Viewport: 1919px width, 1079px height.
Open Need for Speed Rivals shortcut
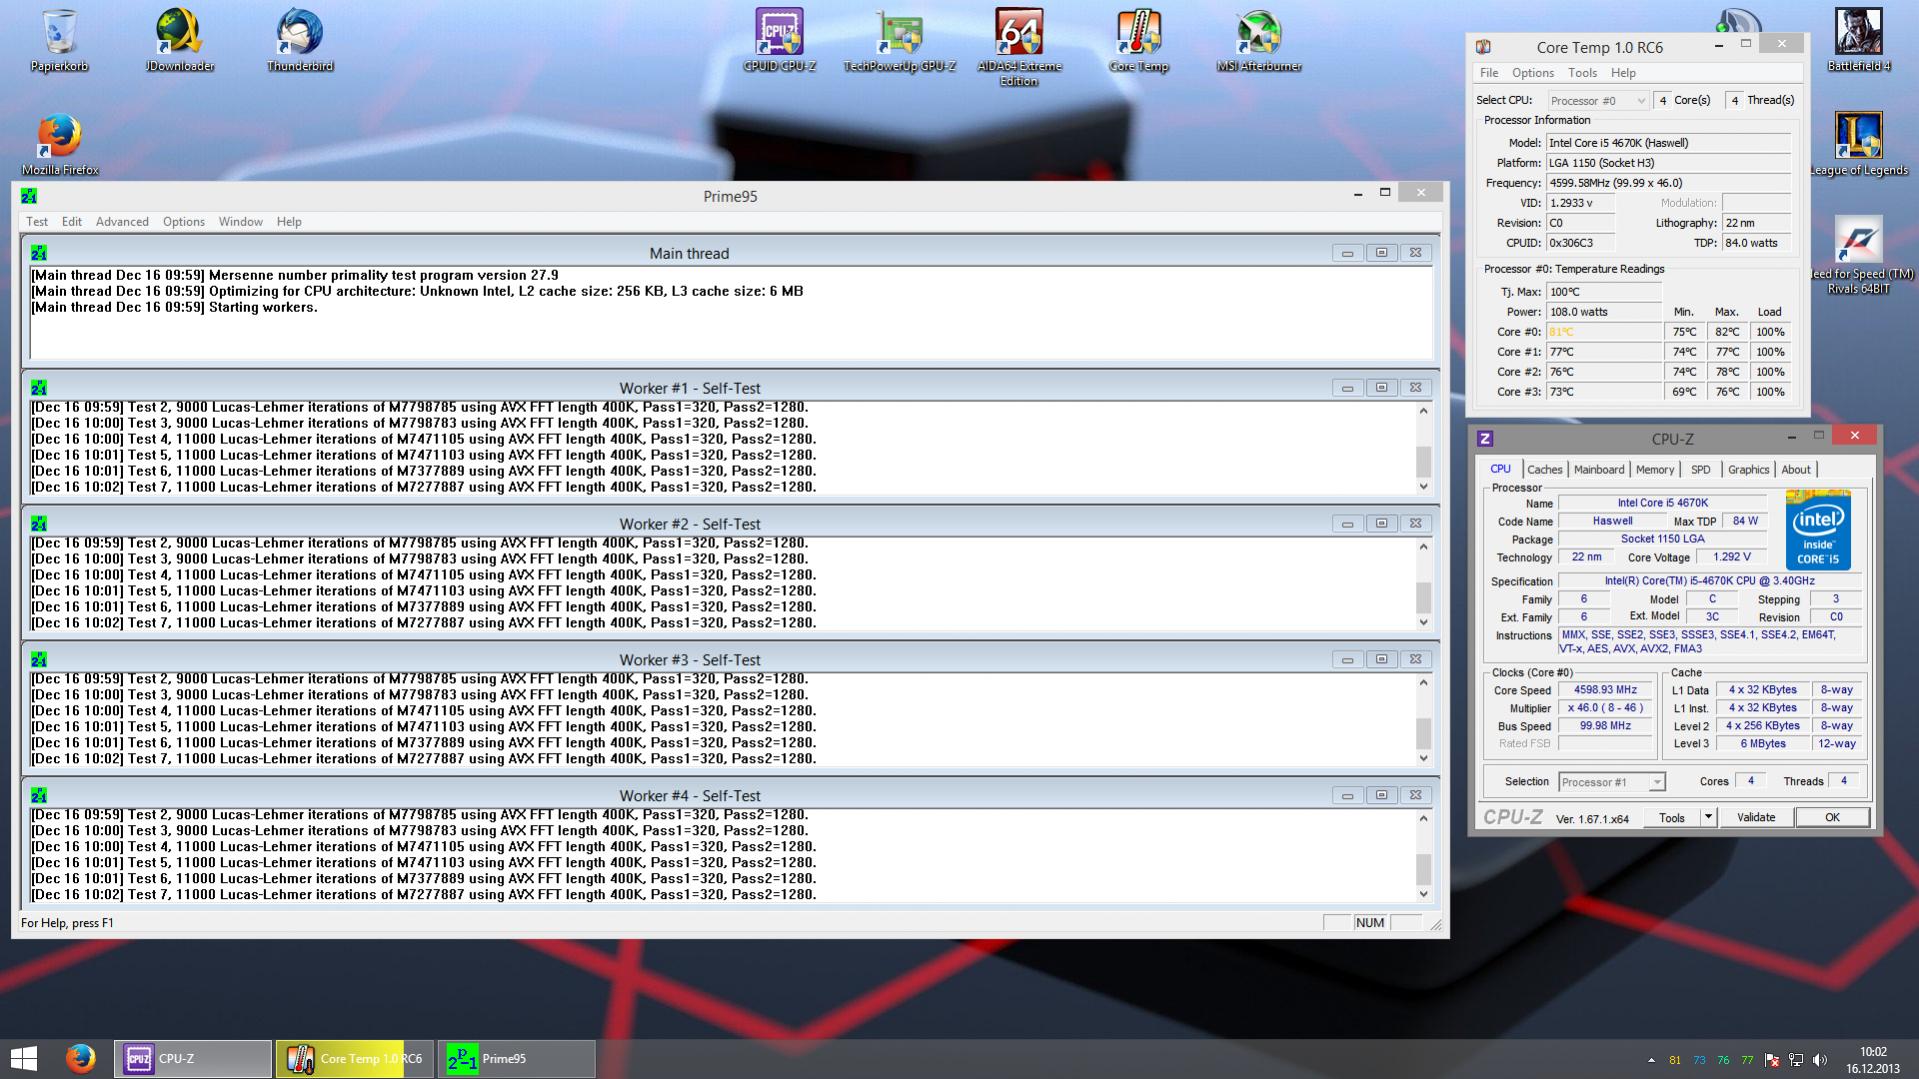click(x=1859, y=256)
